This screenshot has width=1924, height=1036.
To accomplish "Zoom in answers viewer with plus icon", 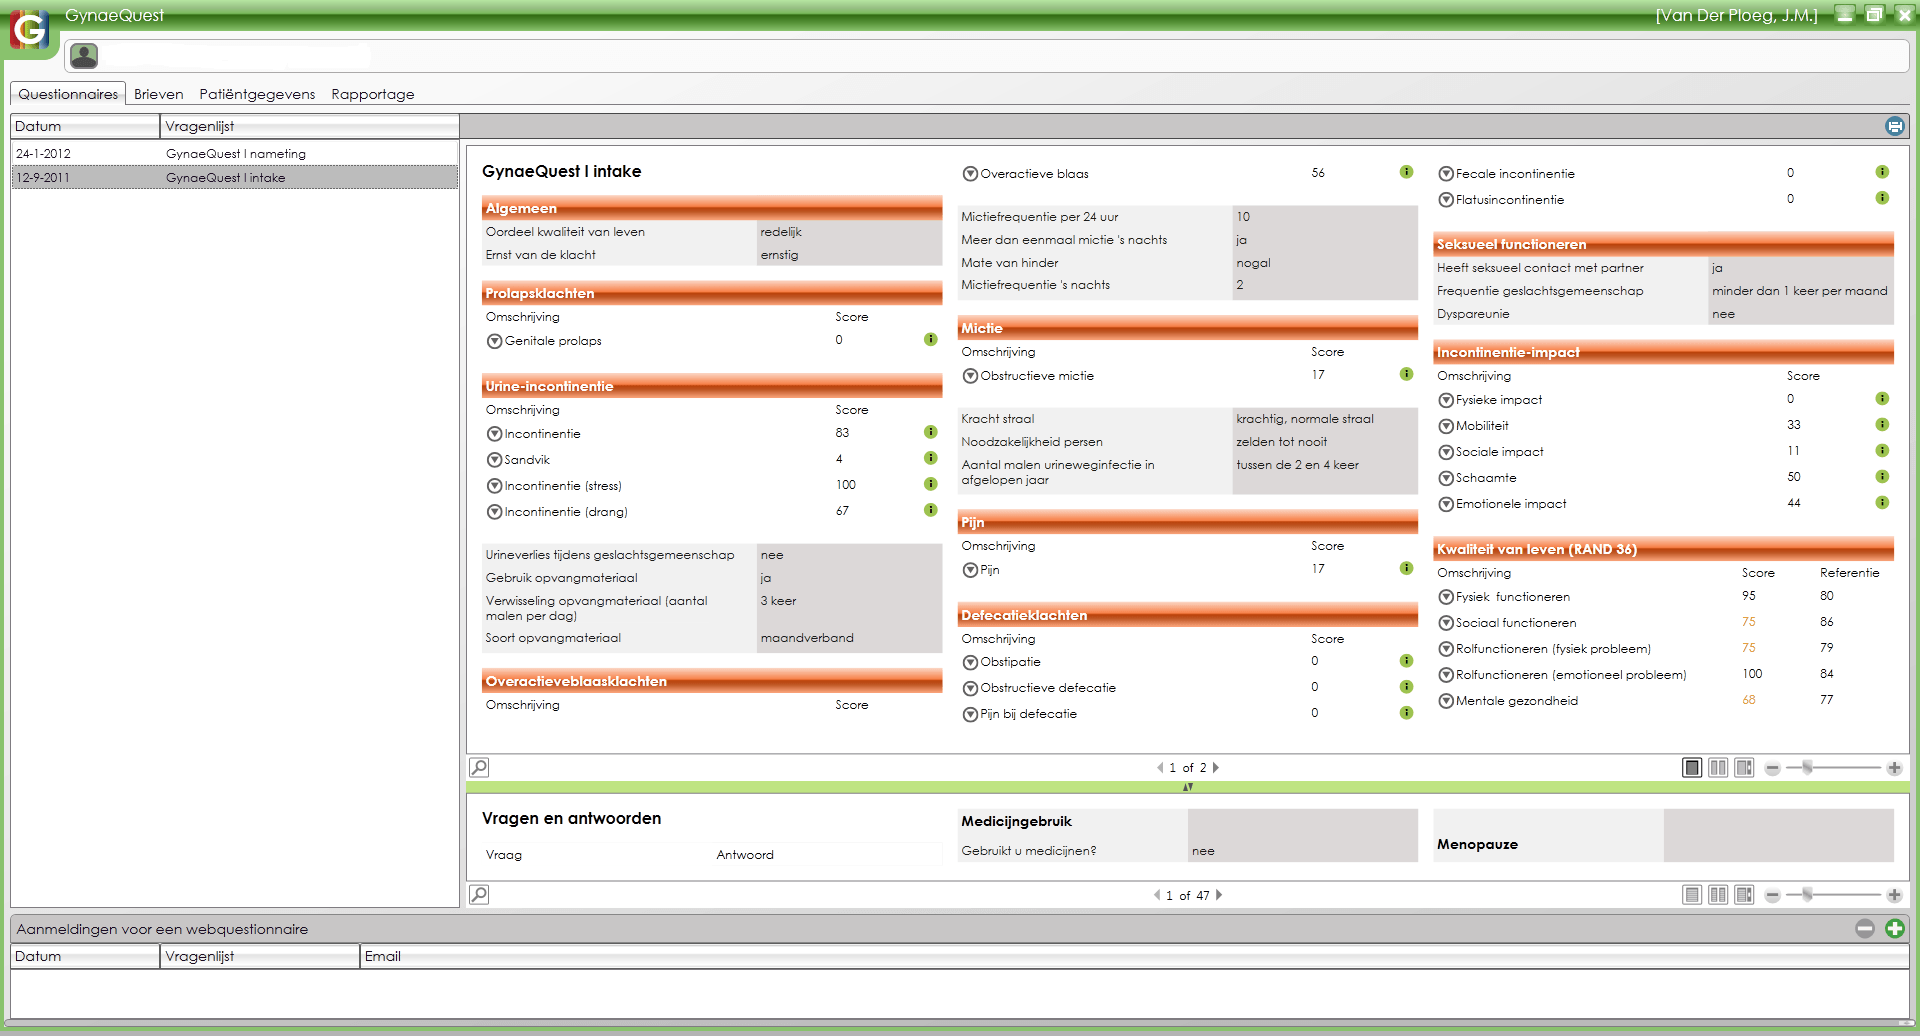I will [1894, 895].
